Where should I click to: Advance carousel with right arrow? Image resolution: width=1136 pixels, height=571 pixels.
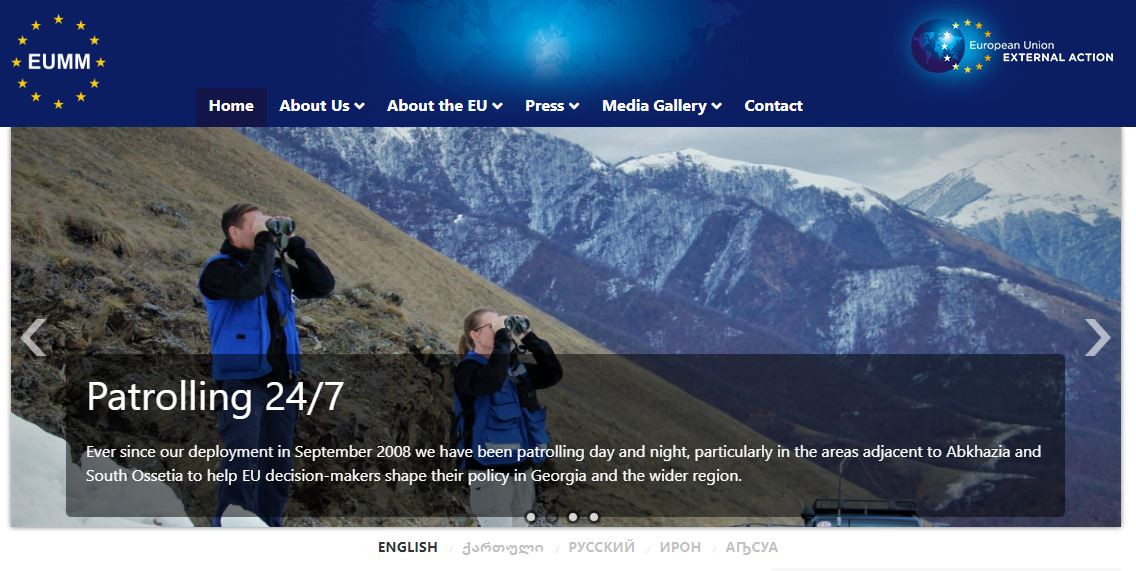(1097, 338)
